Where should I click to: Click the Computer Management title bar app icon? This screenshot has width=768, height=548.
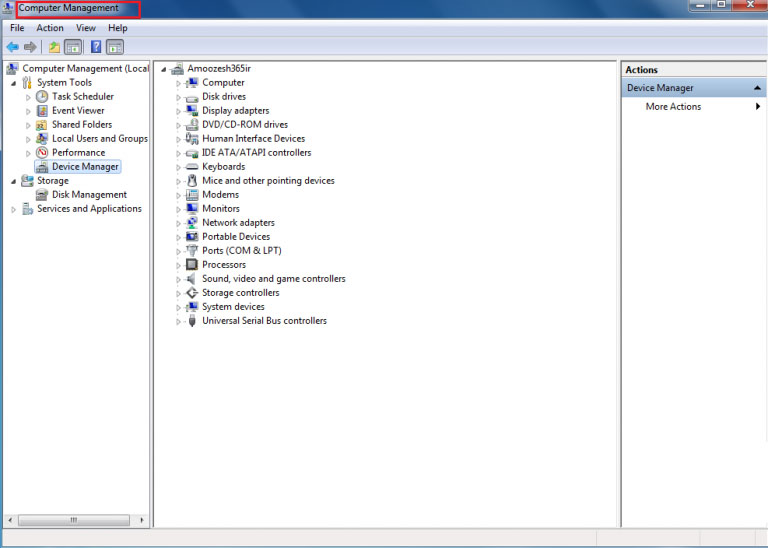[x=8, y=8]
